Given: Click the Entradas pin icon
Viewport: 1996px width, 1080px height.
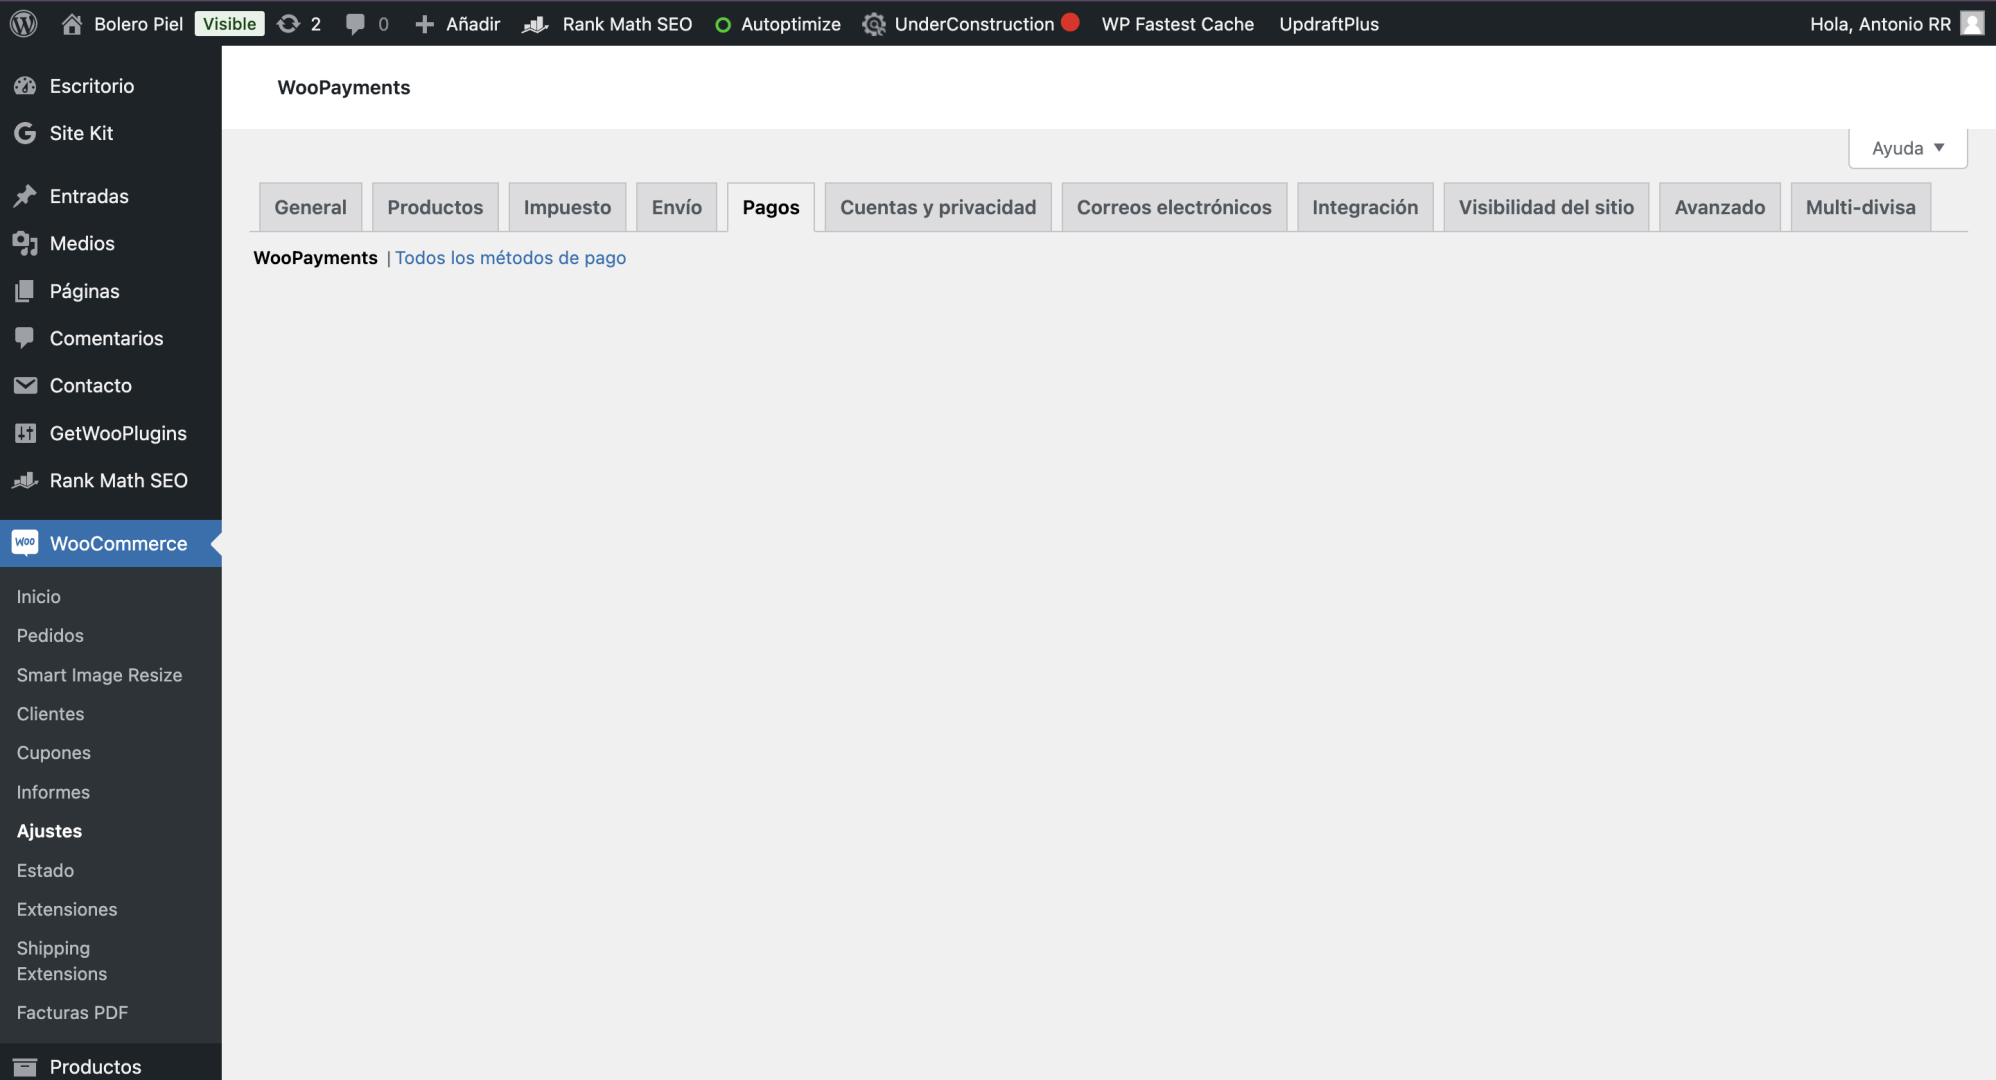Looking at the screenshot, I should click(x=25, y=196).
